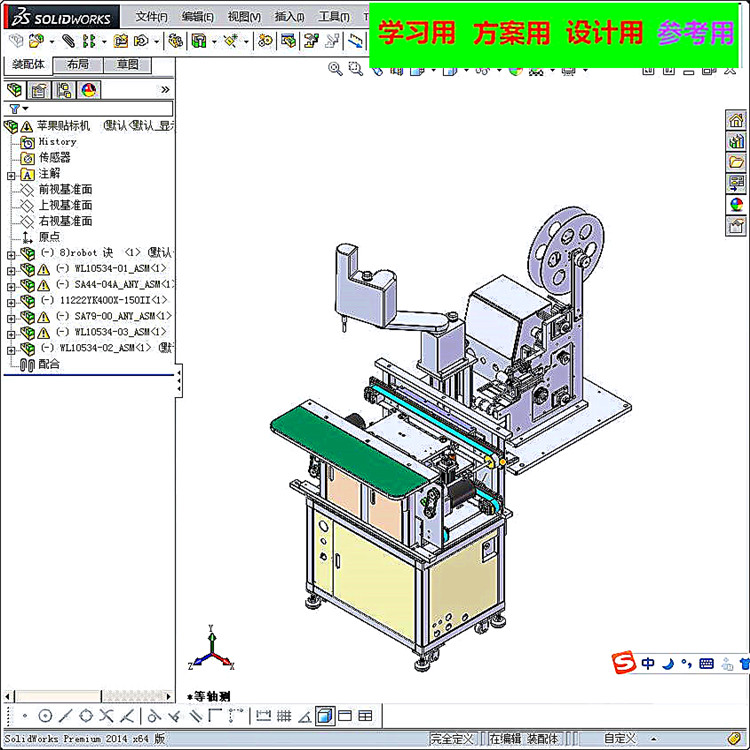Image resolution: width=750 pixels, height=750 pixels.
Task: Open the Appearances color ball in task pane
Action: (x=736, y=205)
